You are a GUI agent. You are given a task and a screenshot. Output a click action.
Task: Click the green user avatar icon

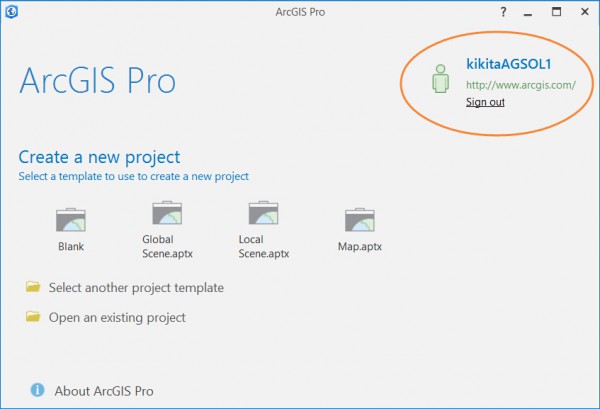coord(440,78)
